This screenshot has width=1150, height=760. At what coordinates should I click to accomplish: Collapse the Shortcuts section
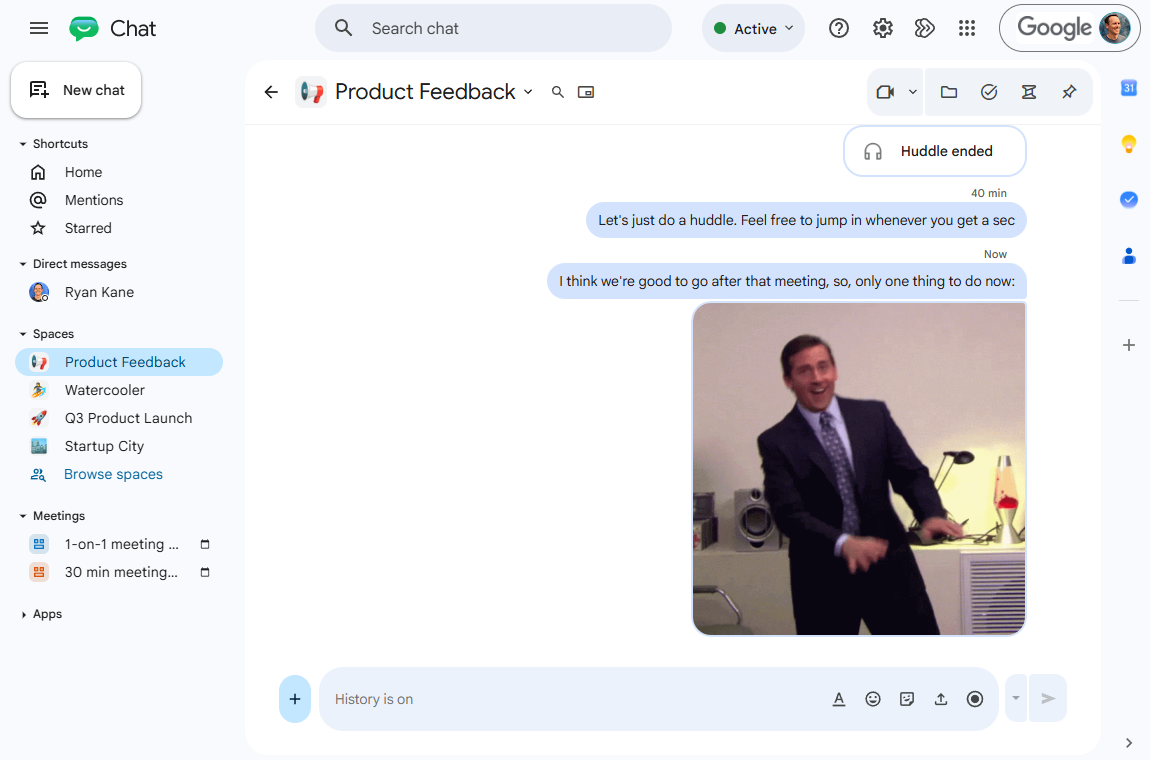pyautogui.click(x=23, y=144)
